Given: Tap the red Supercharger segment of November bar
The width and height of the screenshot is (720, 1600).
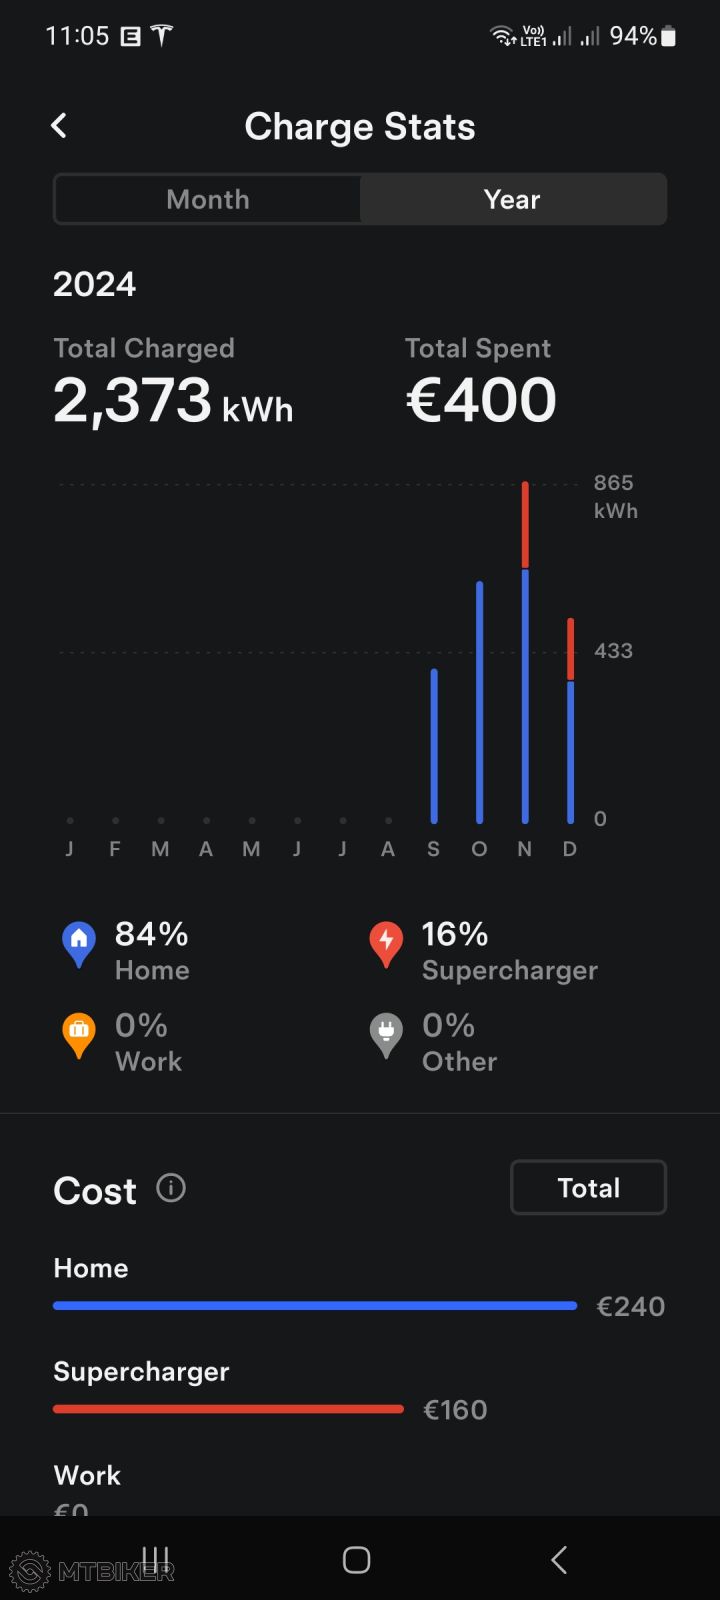Looking at the screenshot, I should pyautogui.click(x=525, y=525).
